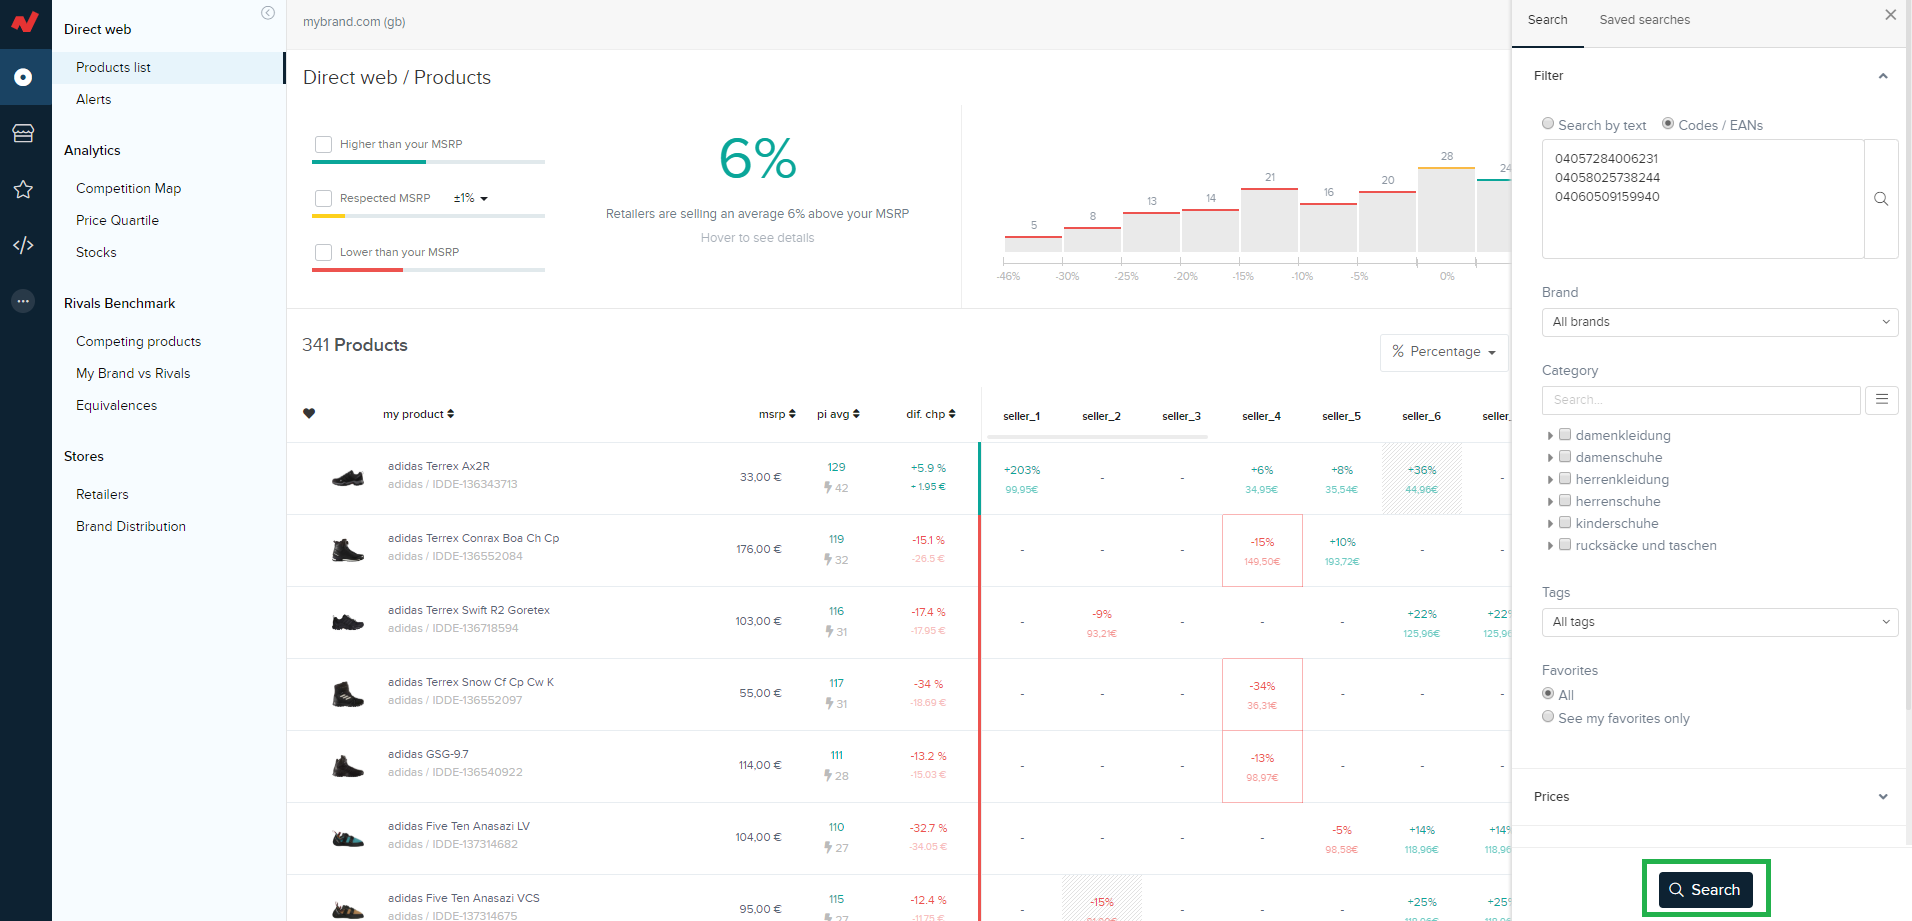Expand rucksäcke und taschen node

pyautogui.click(x=1550, y=546)
